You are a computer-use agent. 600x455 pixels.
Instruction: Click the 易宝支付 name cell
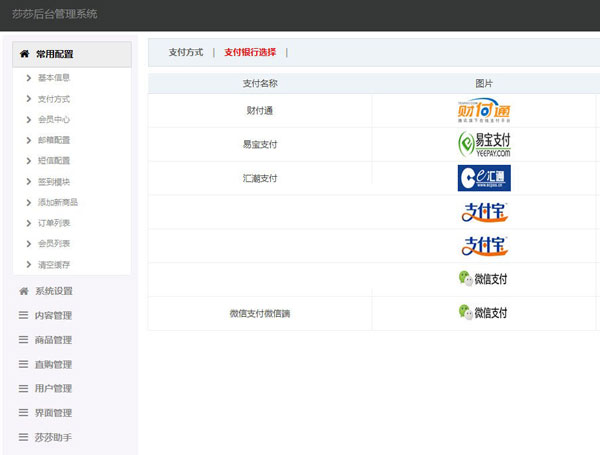click(x=260, y=144)
